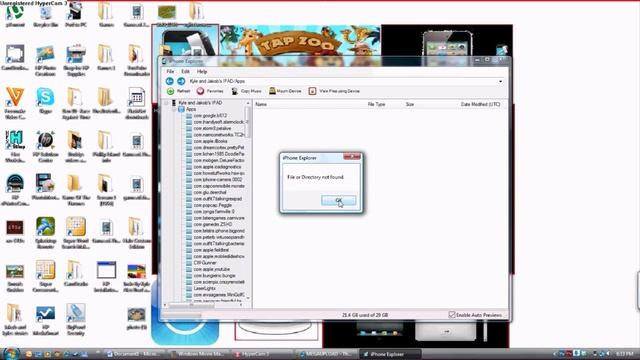The width and height of the screenshot is (640, 360).
Task: Open Favorites from the toolbar
Action: point(210,91)
